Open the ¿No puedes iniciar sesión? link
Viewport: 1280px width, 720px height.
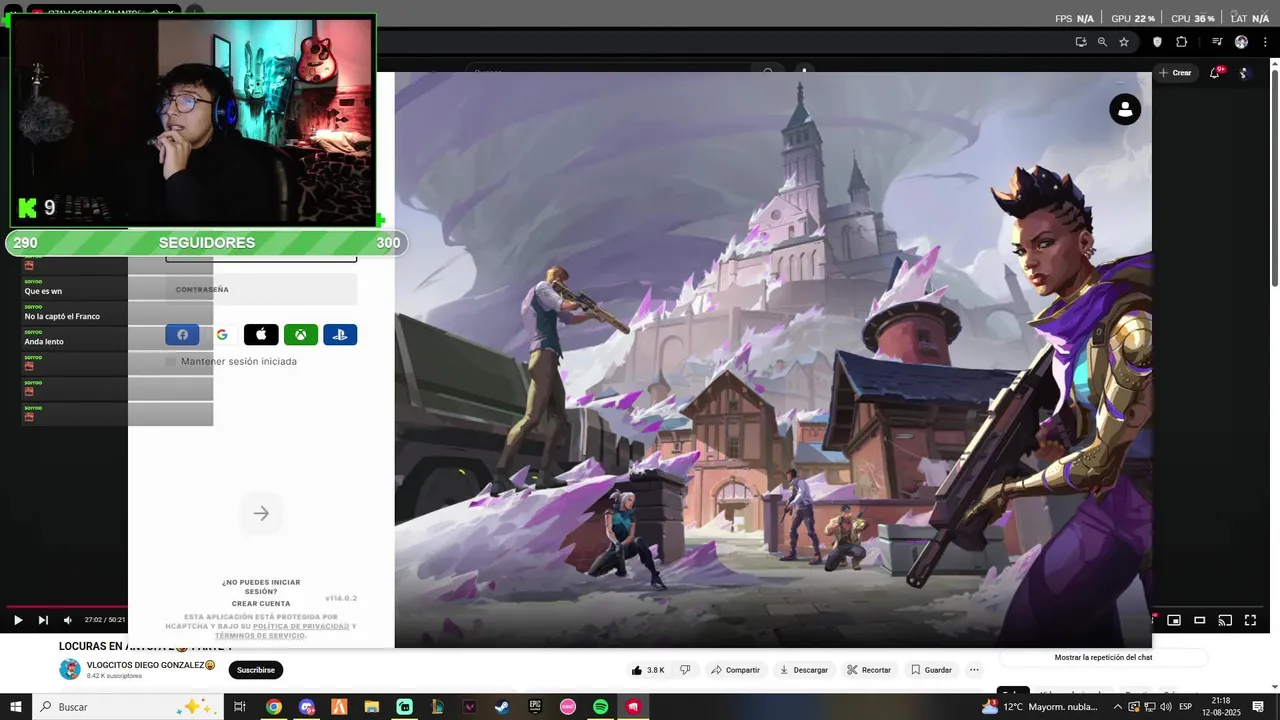pyautogui.click(x=261, y=587)
